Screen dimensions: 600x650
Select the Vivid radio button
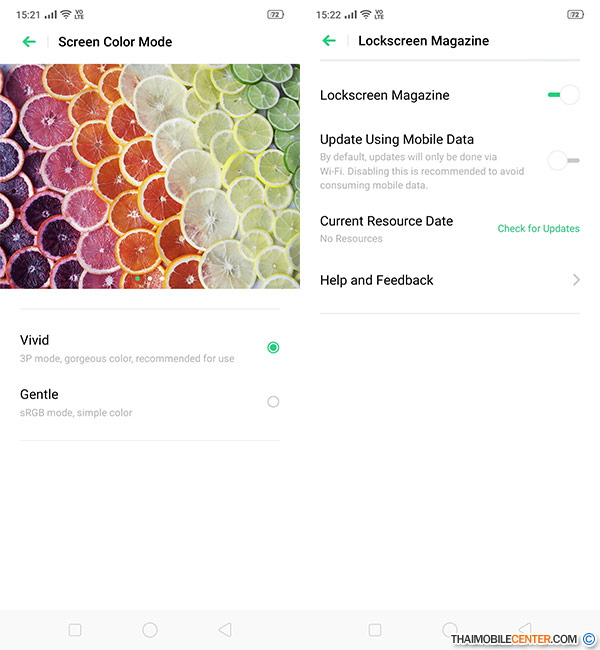coord(273,347)
